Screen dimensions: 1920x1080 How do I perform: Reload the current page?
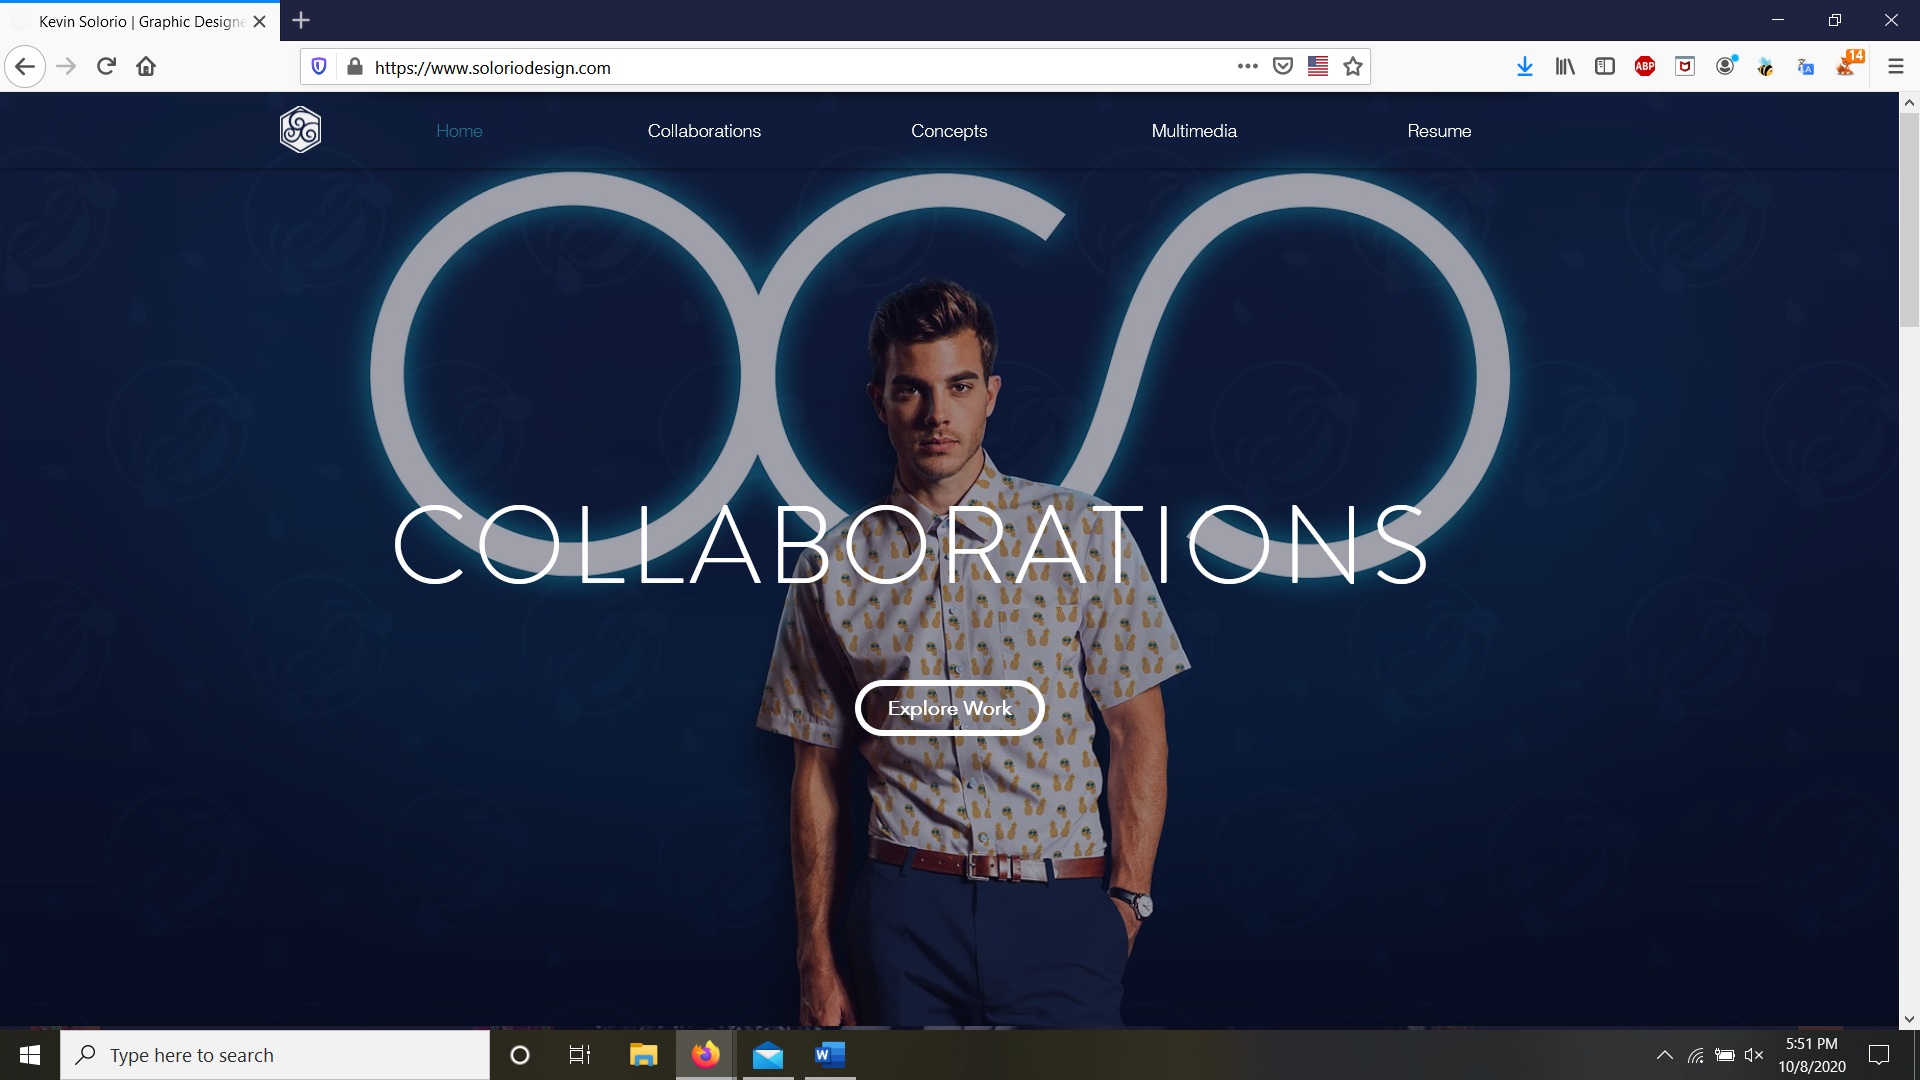click(x=106, y=67)
